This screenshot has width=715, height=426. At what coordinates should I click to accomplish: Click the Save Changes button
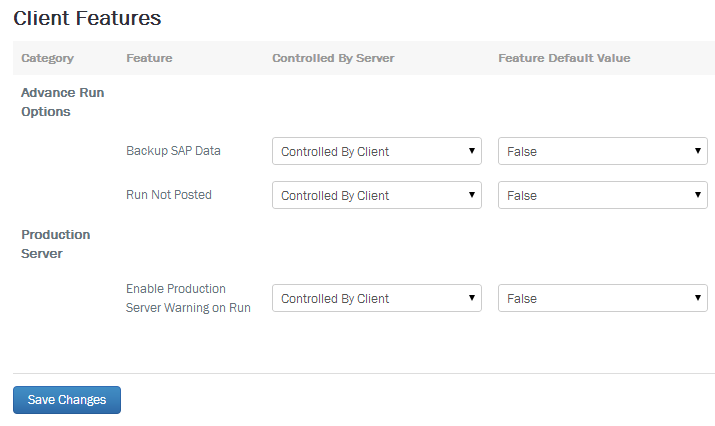(67, 400)
